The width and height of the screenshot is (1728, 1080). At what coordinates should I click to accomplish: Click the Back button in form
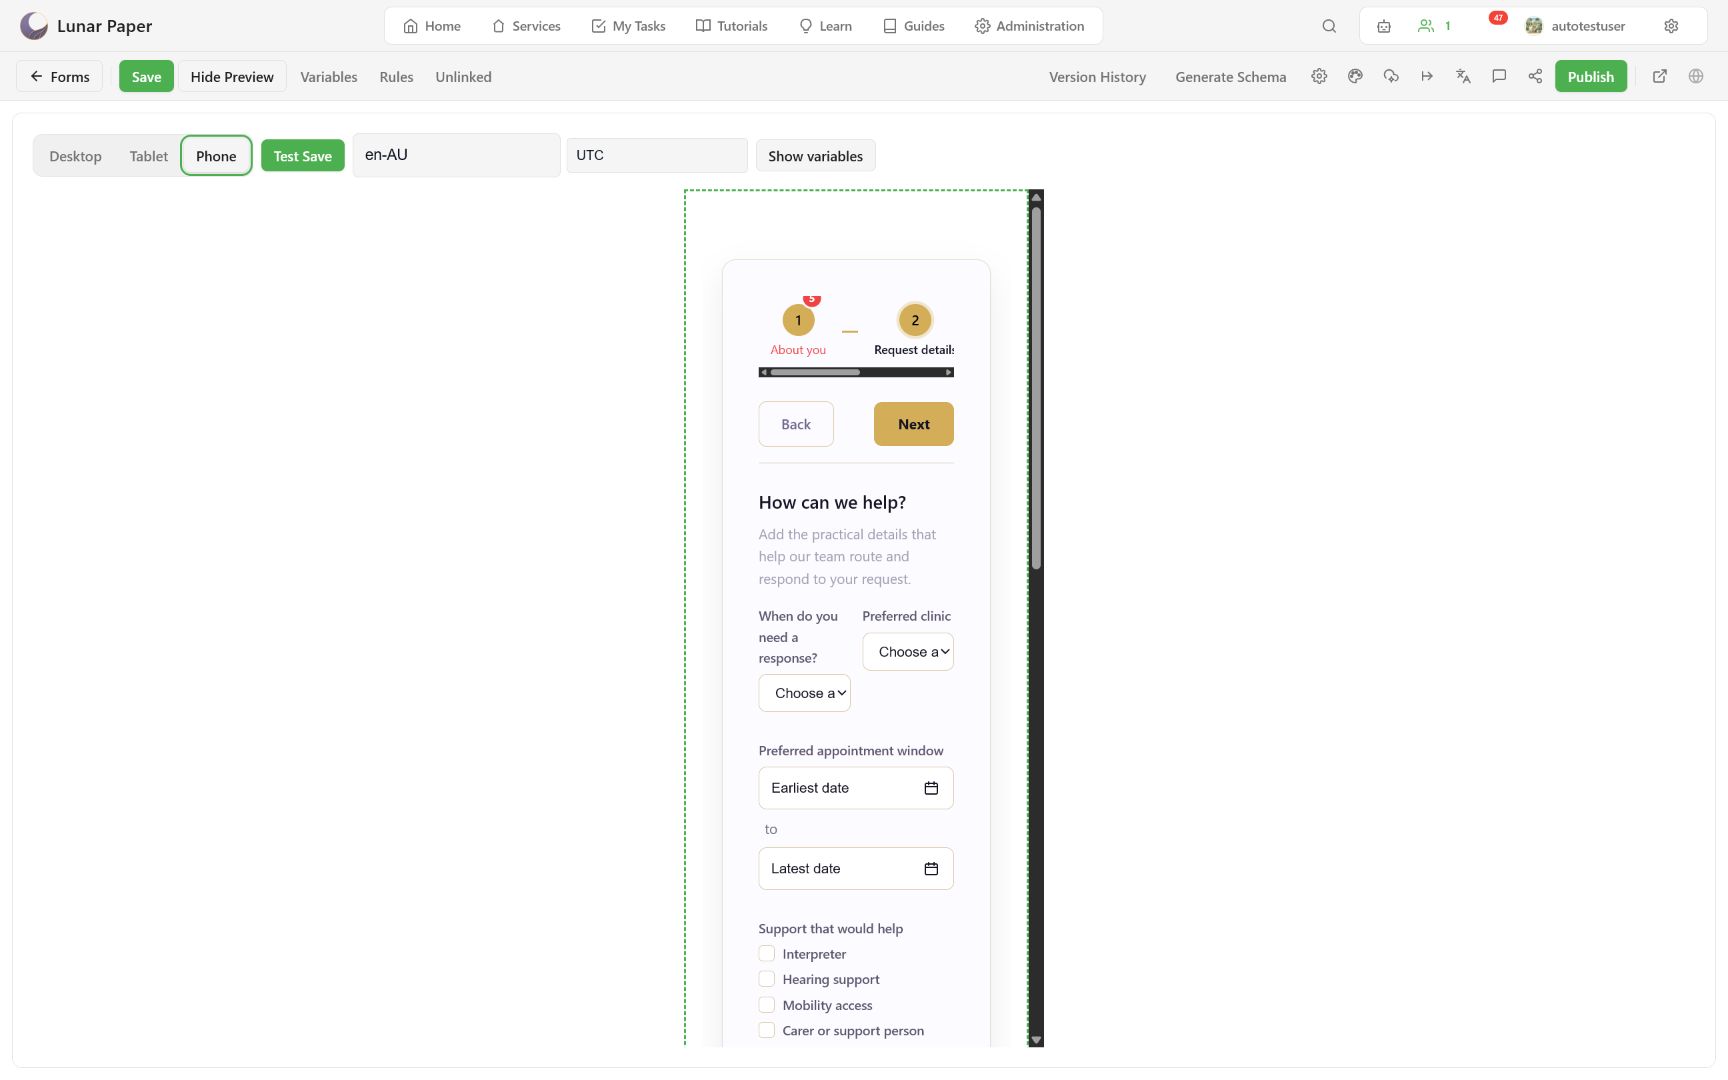point(796,424)
